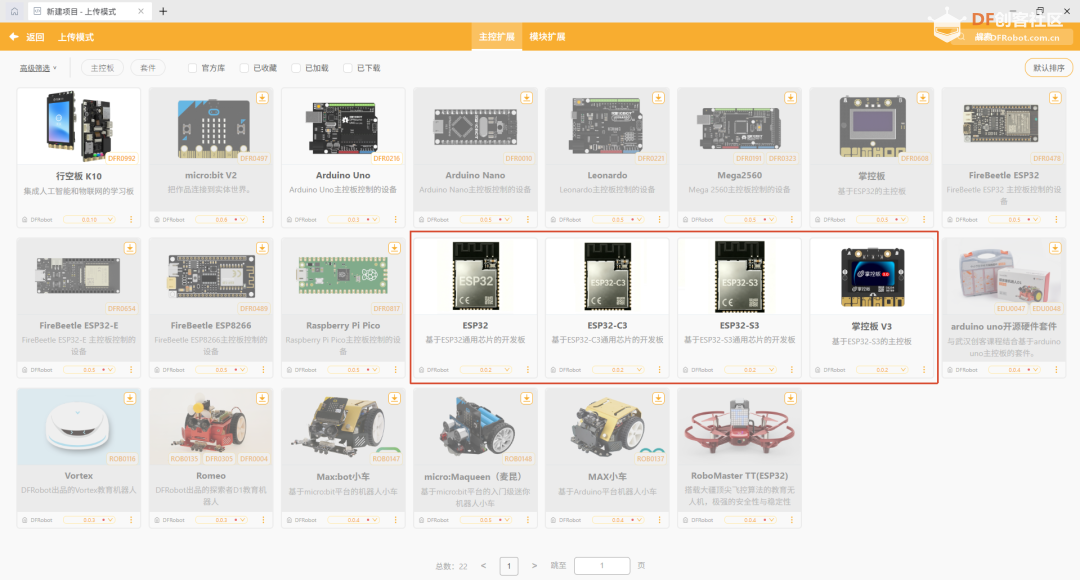Download the Max:bot小车 extension
Viewport: 1080px width, 580px height.
pos(395,398)
